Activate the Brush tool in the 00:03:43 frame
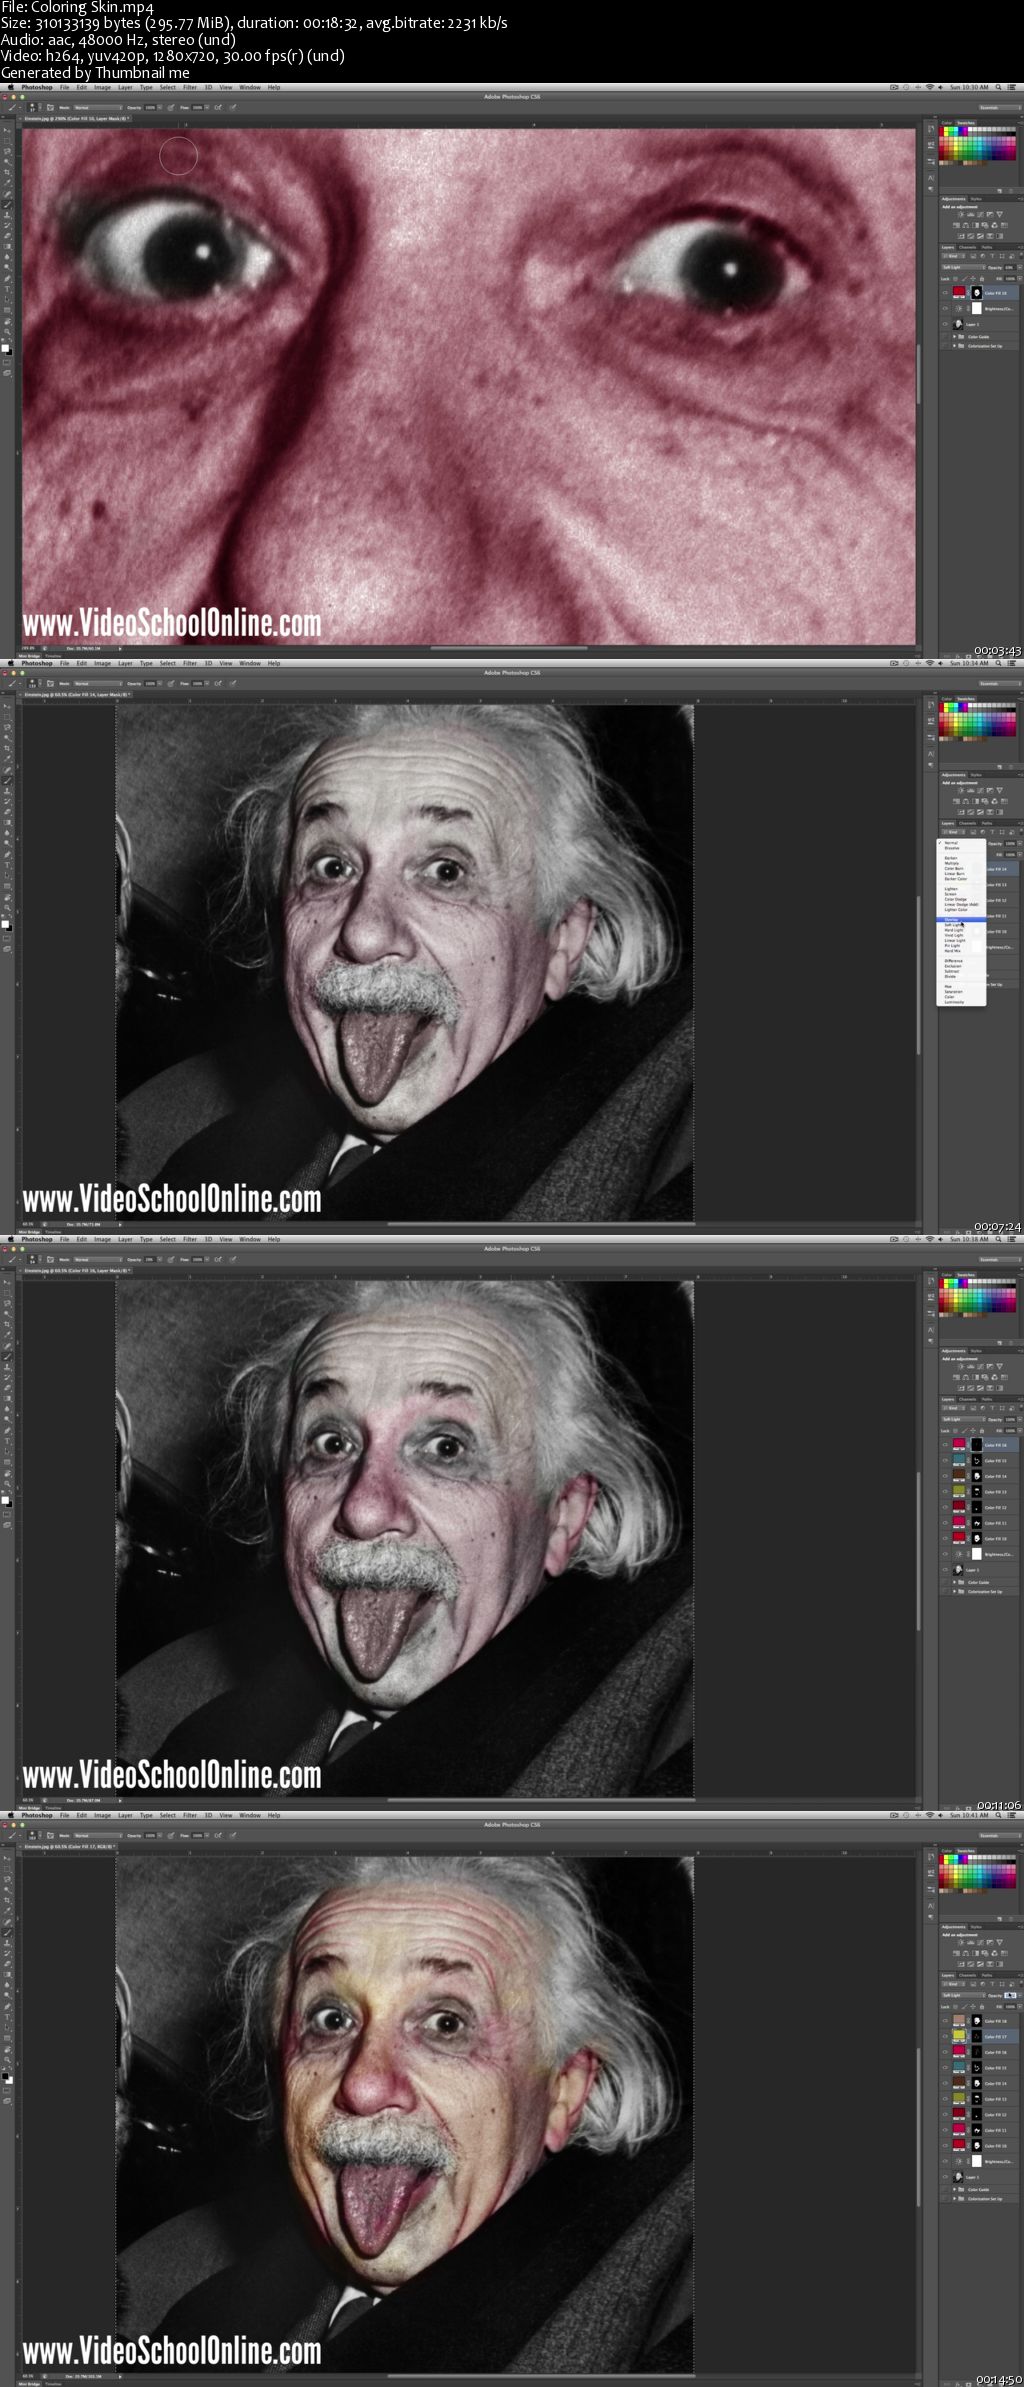 pos(7,204)
